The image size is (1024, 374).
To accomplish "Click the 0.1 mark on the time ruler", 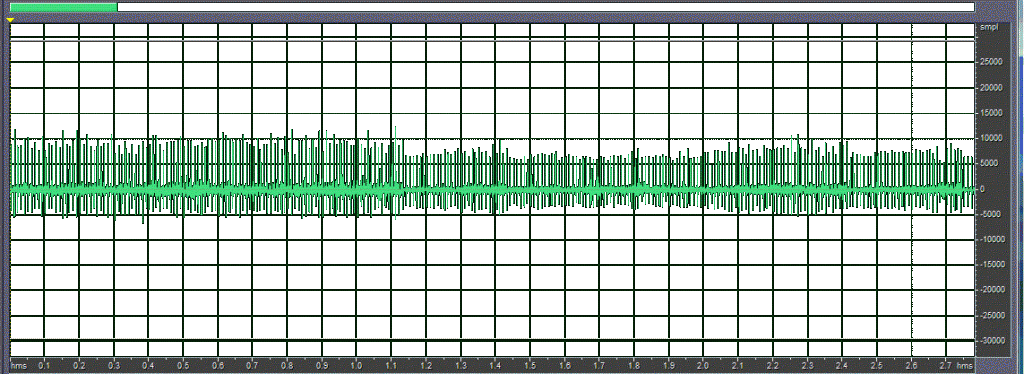I will coord(45,366).
